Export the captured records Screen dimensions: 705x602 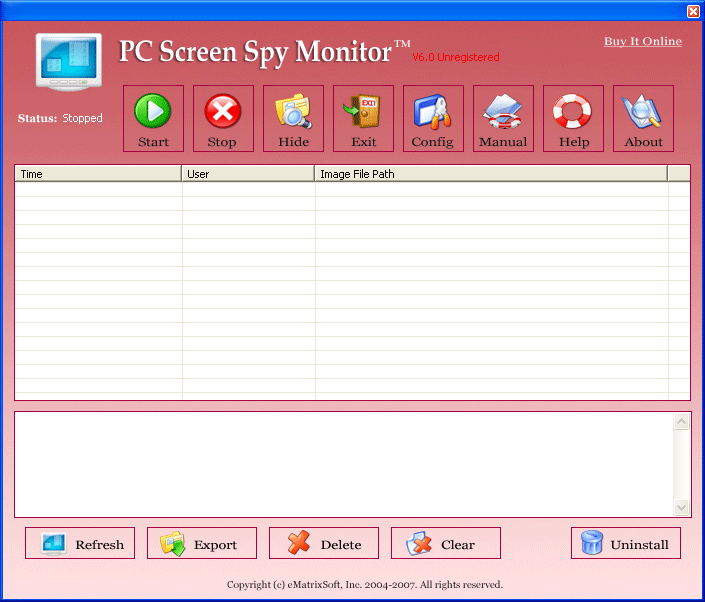click(x=202, y=543)
